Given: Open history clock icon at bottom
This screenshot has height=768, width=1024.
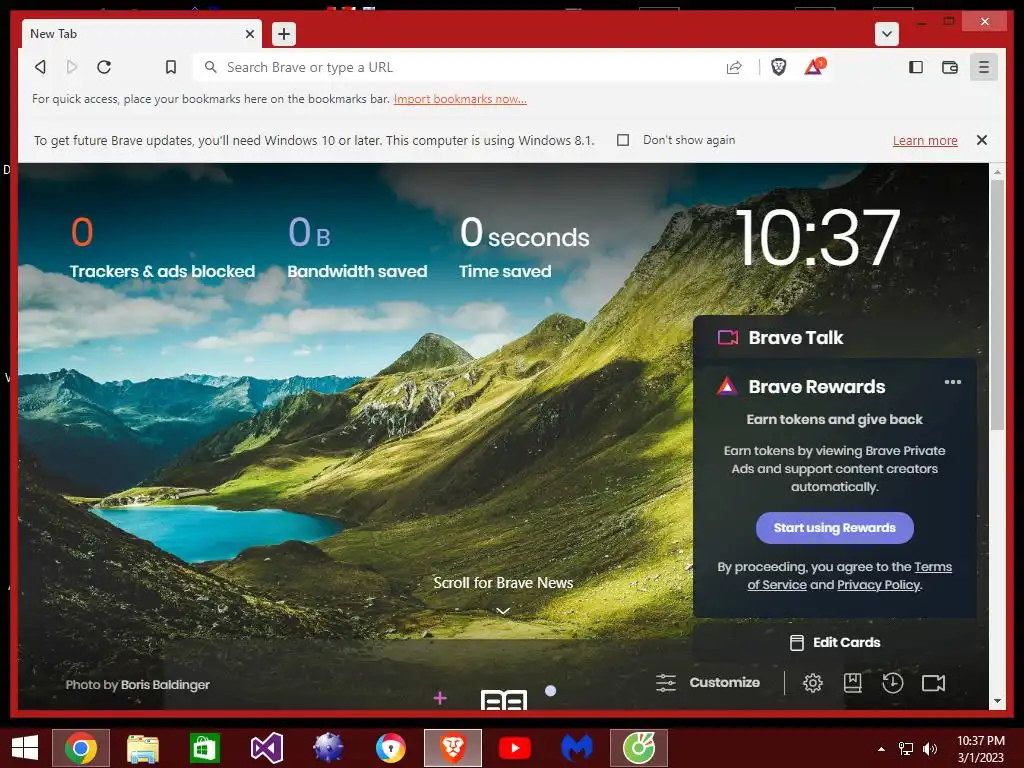Looking at the screenshot, I should point(892,683).
